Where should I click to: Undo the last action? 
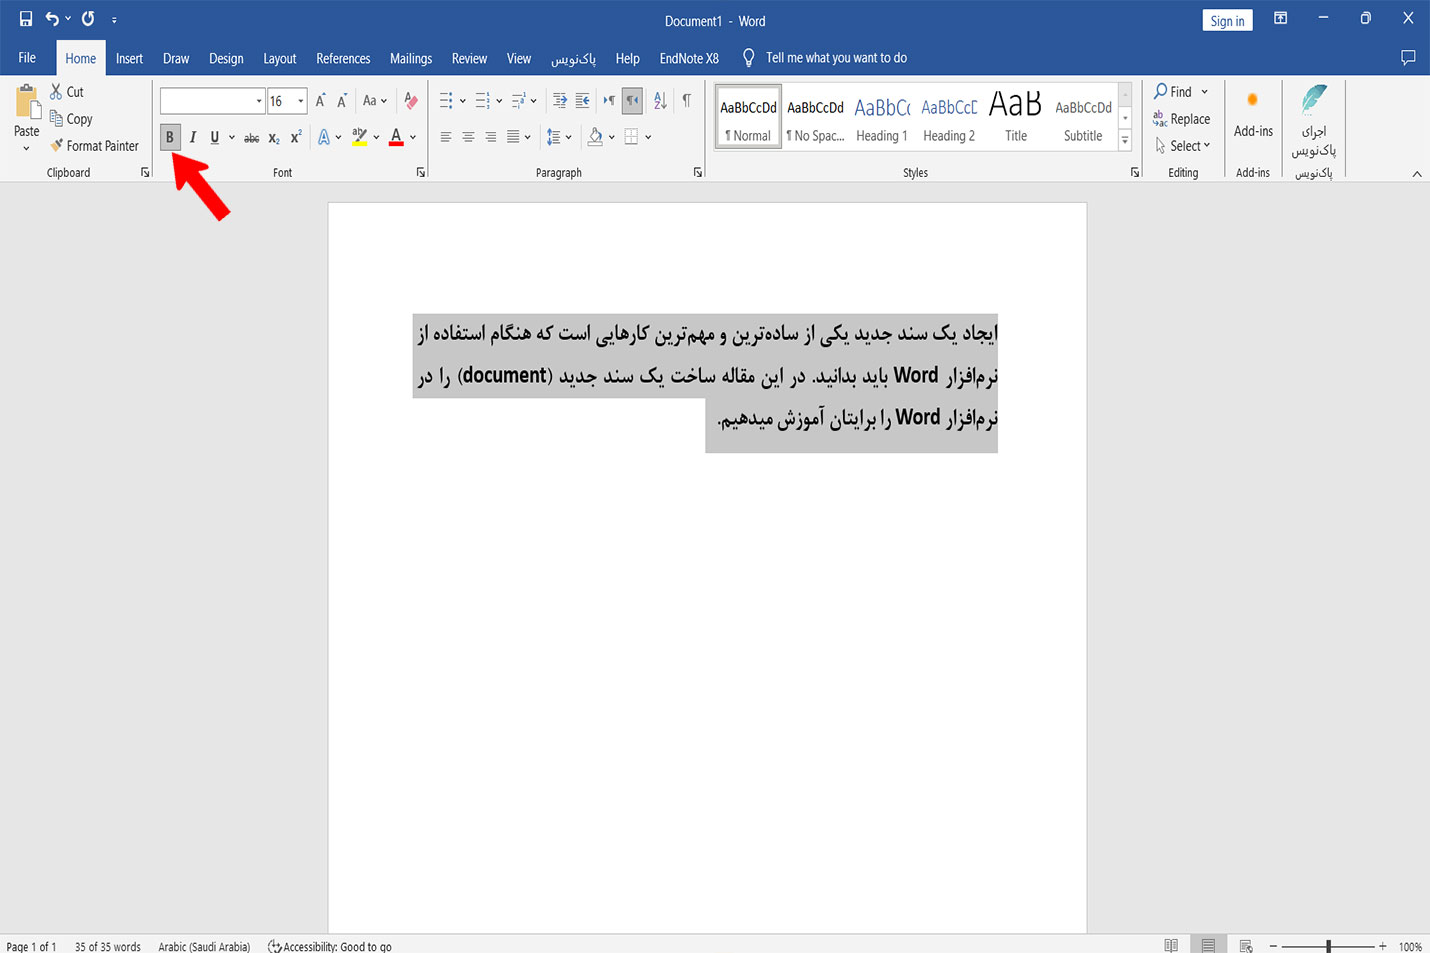(52, 19)
